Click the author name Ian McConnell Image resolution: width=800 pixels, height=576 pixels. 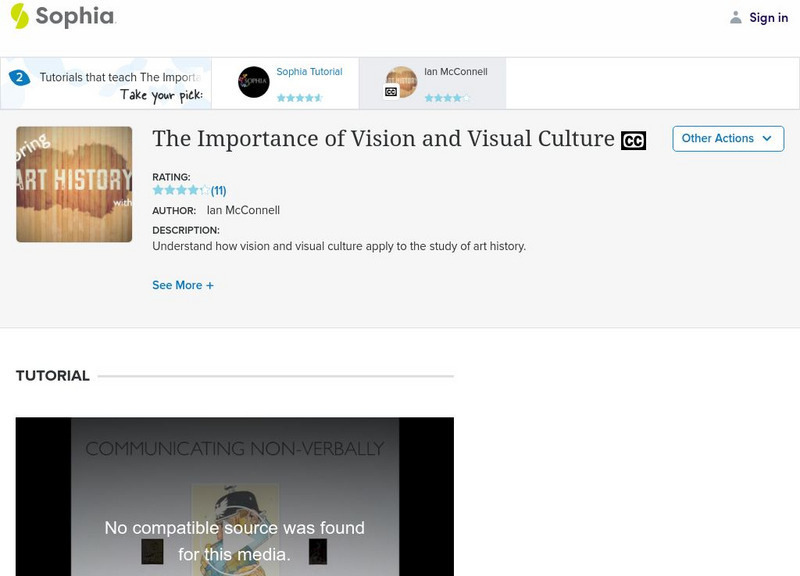pyautogui.click(x=243, y=210)
